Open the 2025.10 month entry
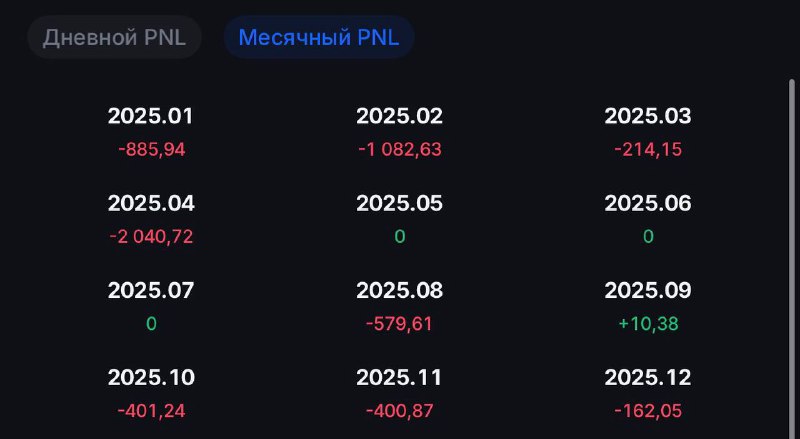The image size is (800, 439). point(151,394)
